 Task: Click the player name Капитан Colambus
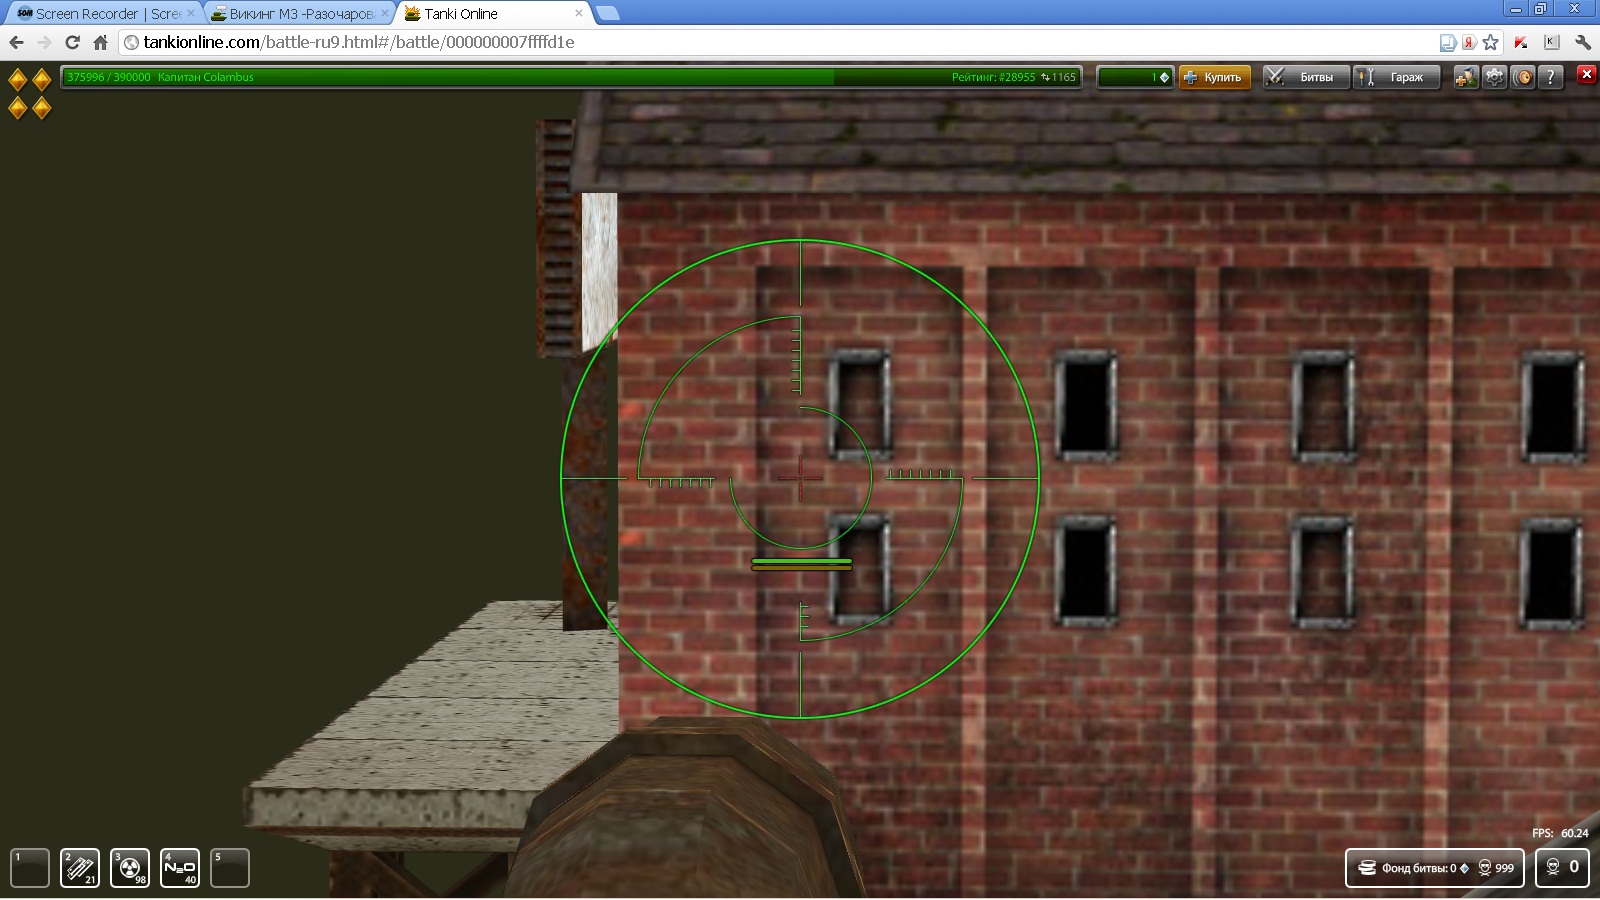[x=205, y=77]
